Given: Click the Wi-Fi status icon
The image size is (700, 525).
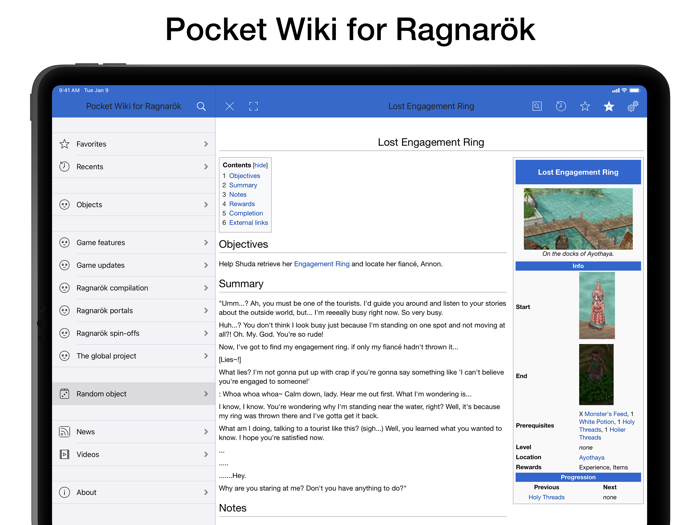Looking at the screenshot, I should point(624,90).
